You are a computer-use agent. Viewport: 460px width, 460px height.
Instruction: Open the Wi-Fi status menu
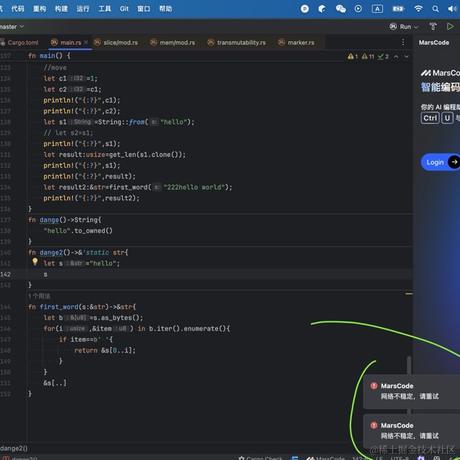418,9
